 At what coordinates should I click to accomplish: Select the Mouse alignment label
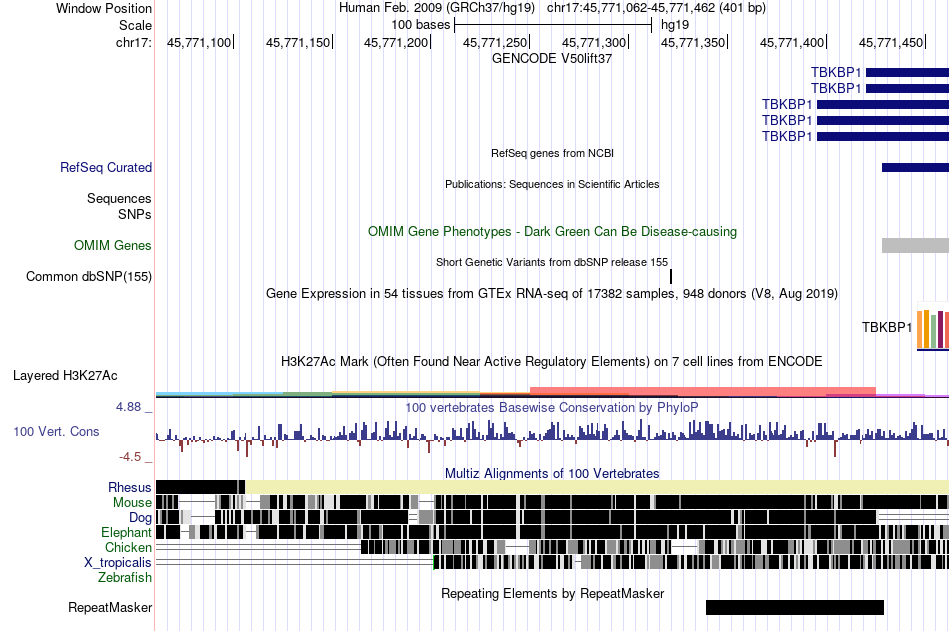[x=132, y=502]
